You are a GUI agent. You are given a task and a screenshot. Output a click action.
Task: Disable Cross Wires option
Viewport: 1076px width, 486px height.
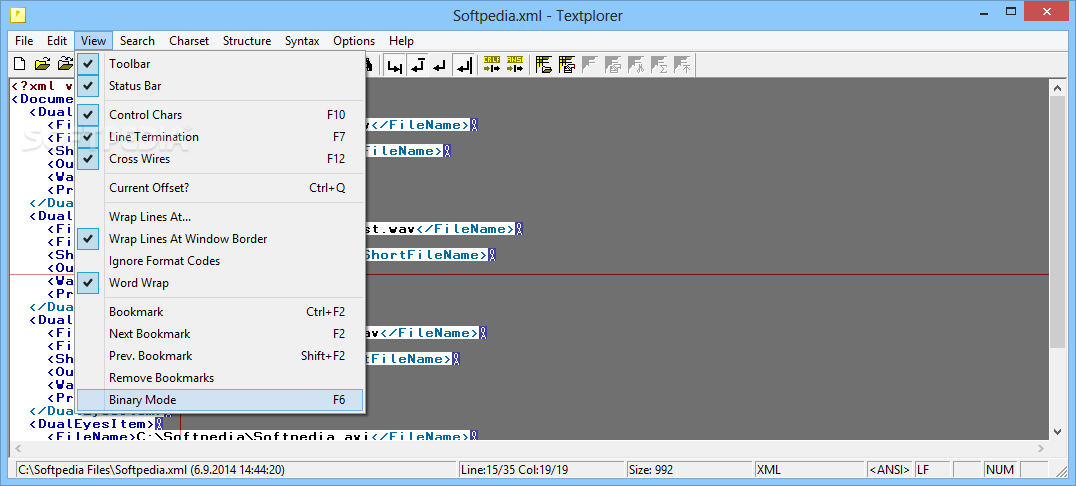coord(220,159)
